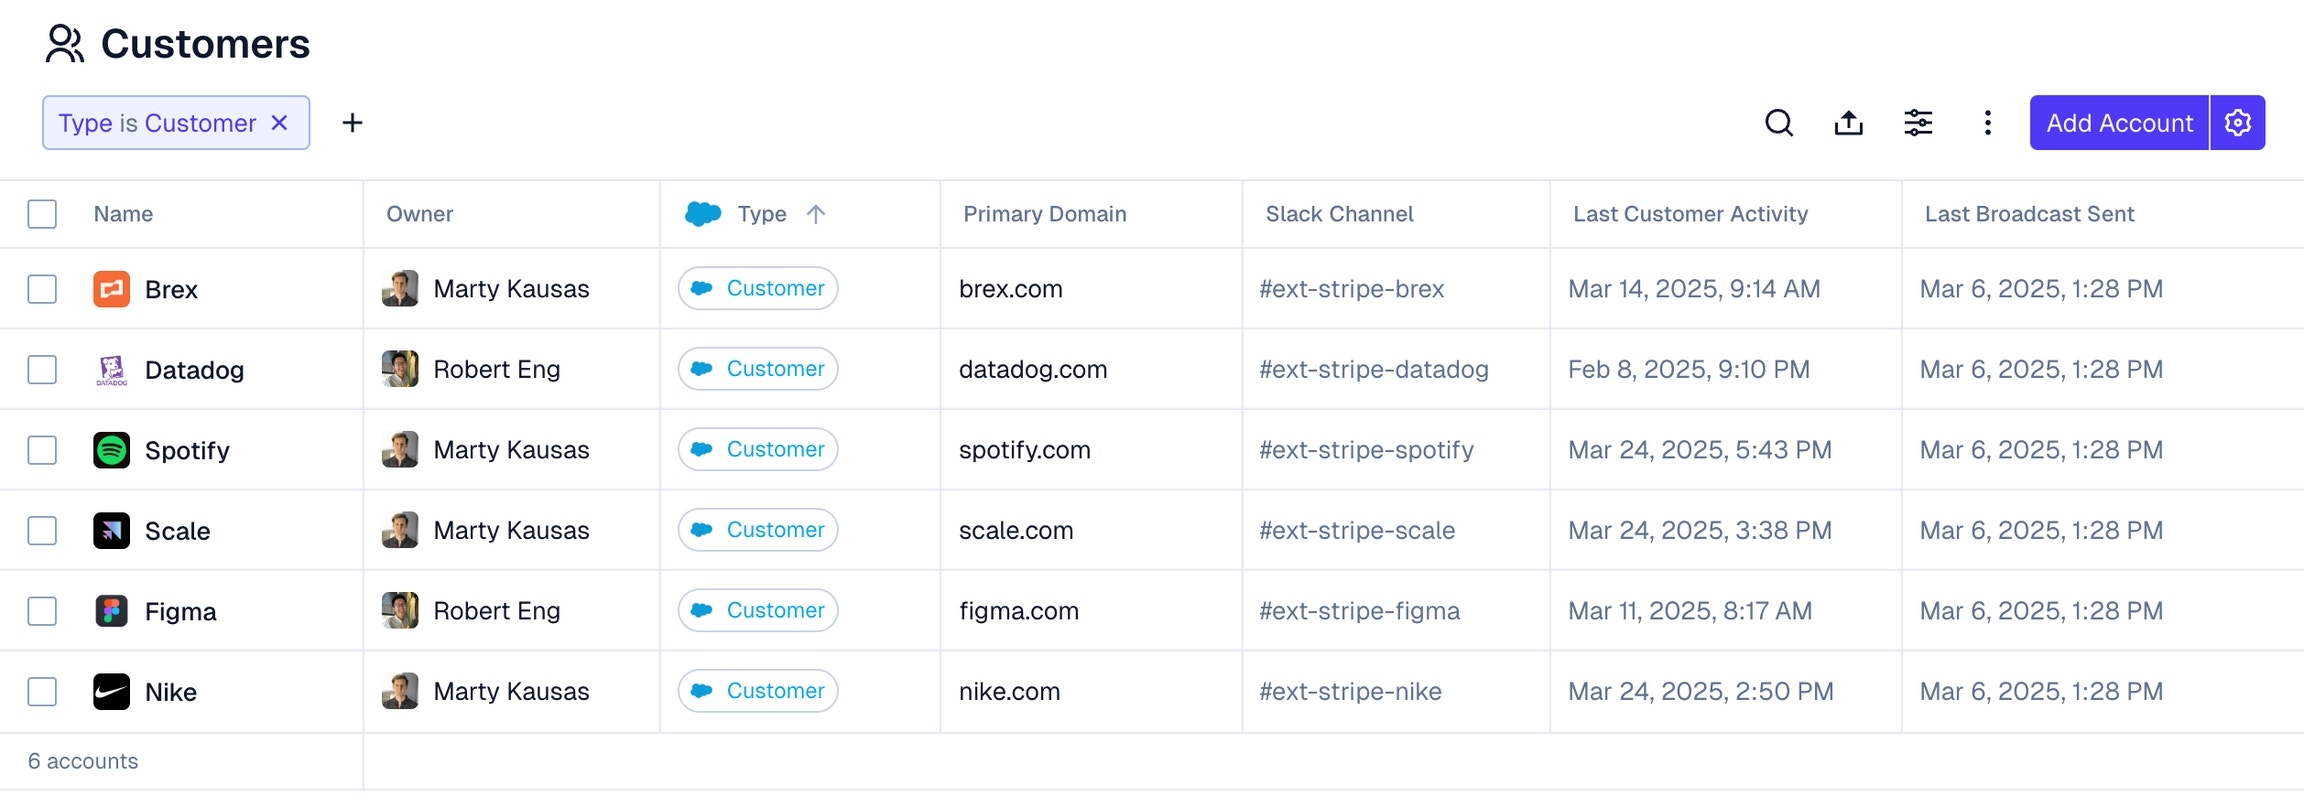Click the Salesforce cloud icon in Type header

point(703,214)
